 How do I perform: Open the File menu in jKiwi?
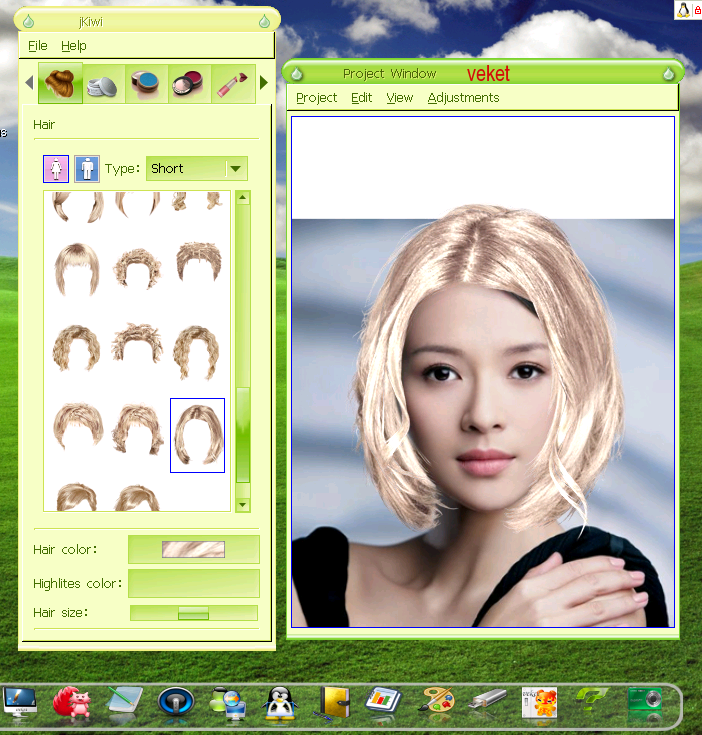coord(37,46)
